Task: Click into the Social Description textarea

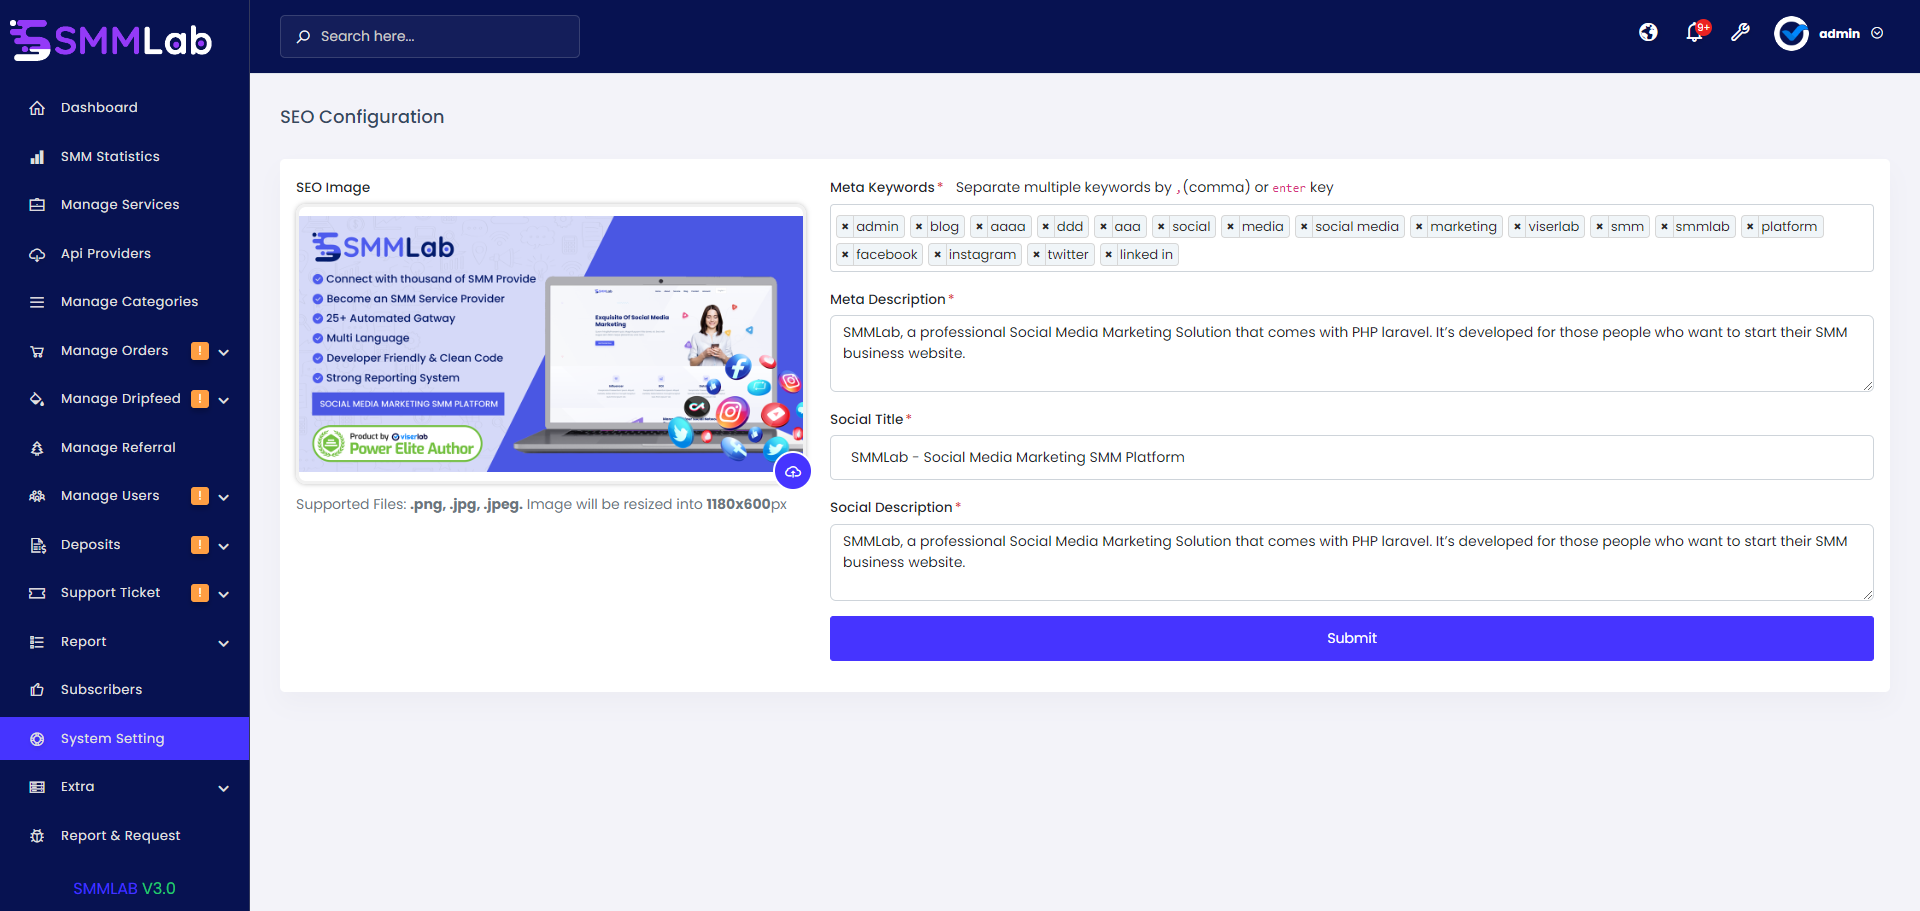Action: coord(1352,562)
